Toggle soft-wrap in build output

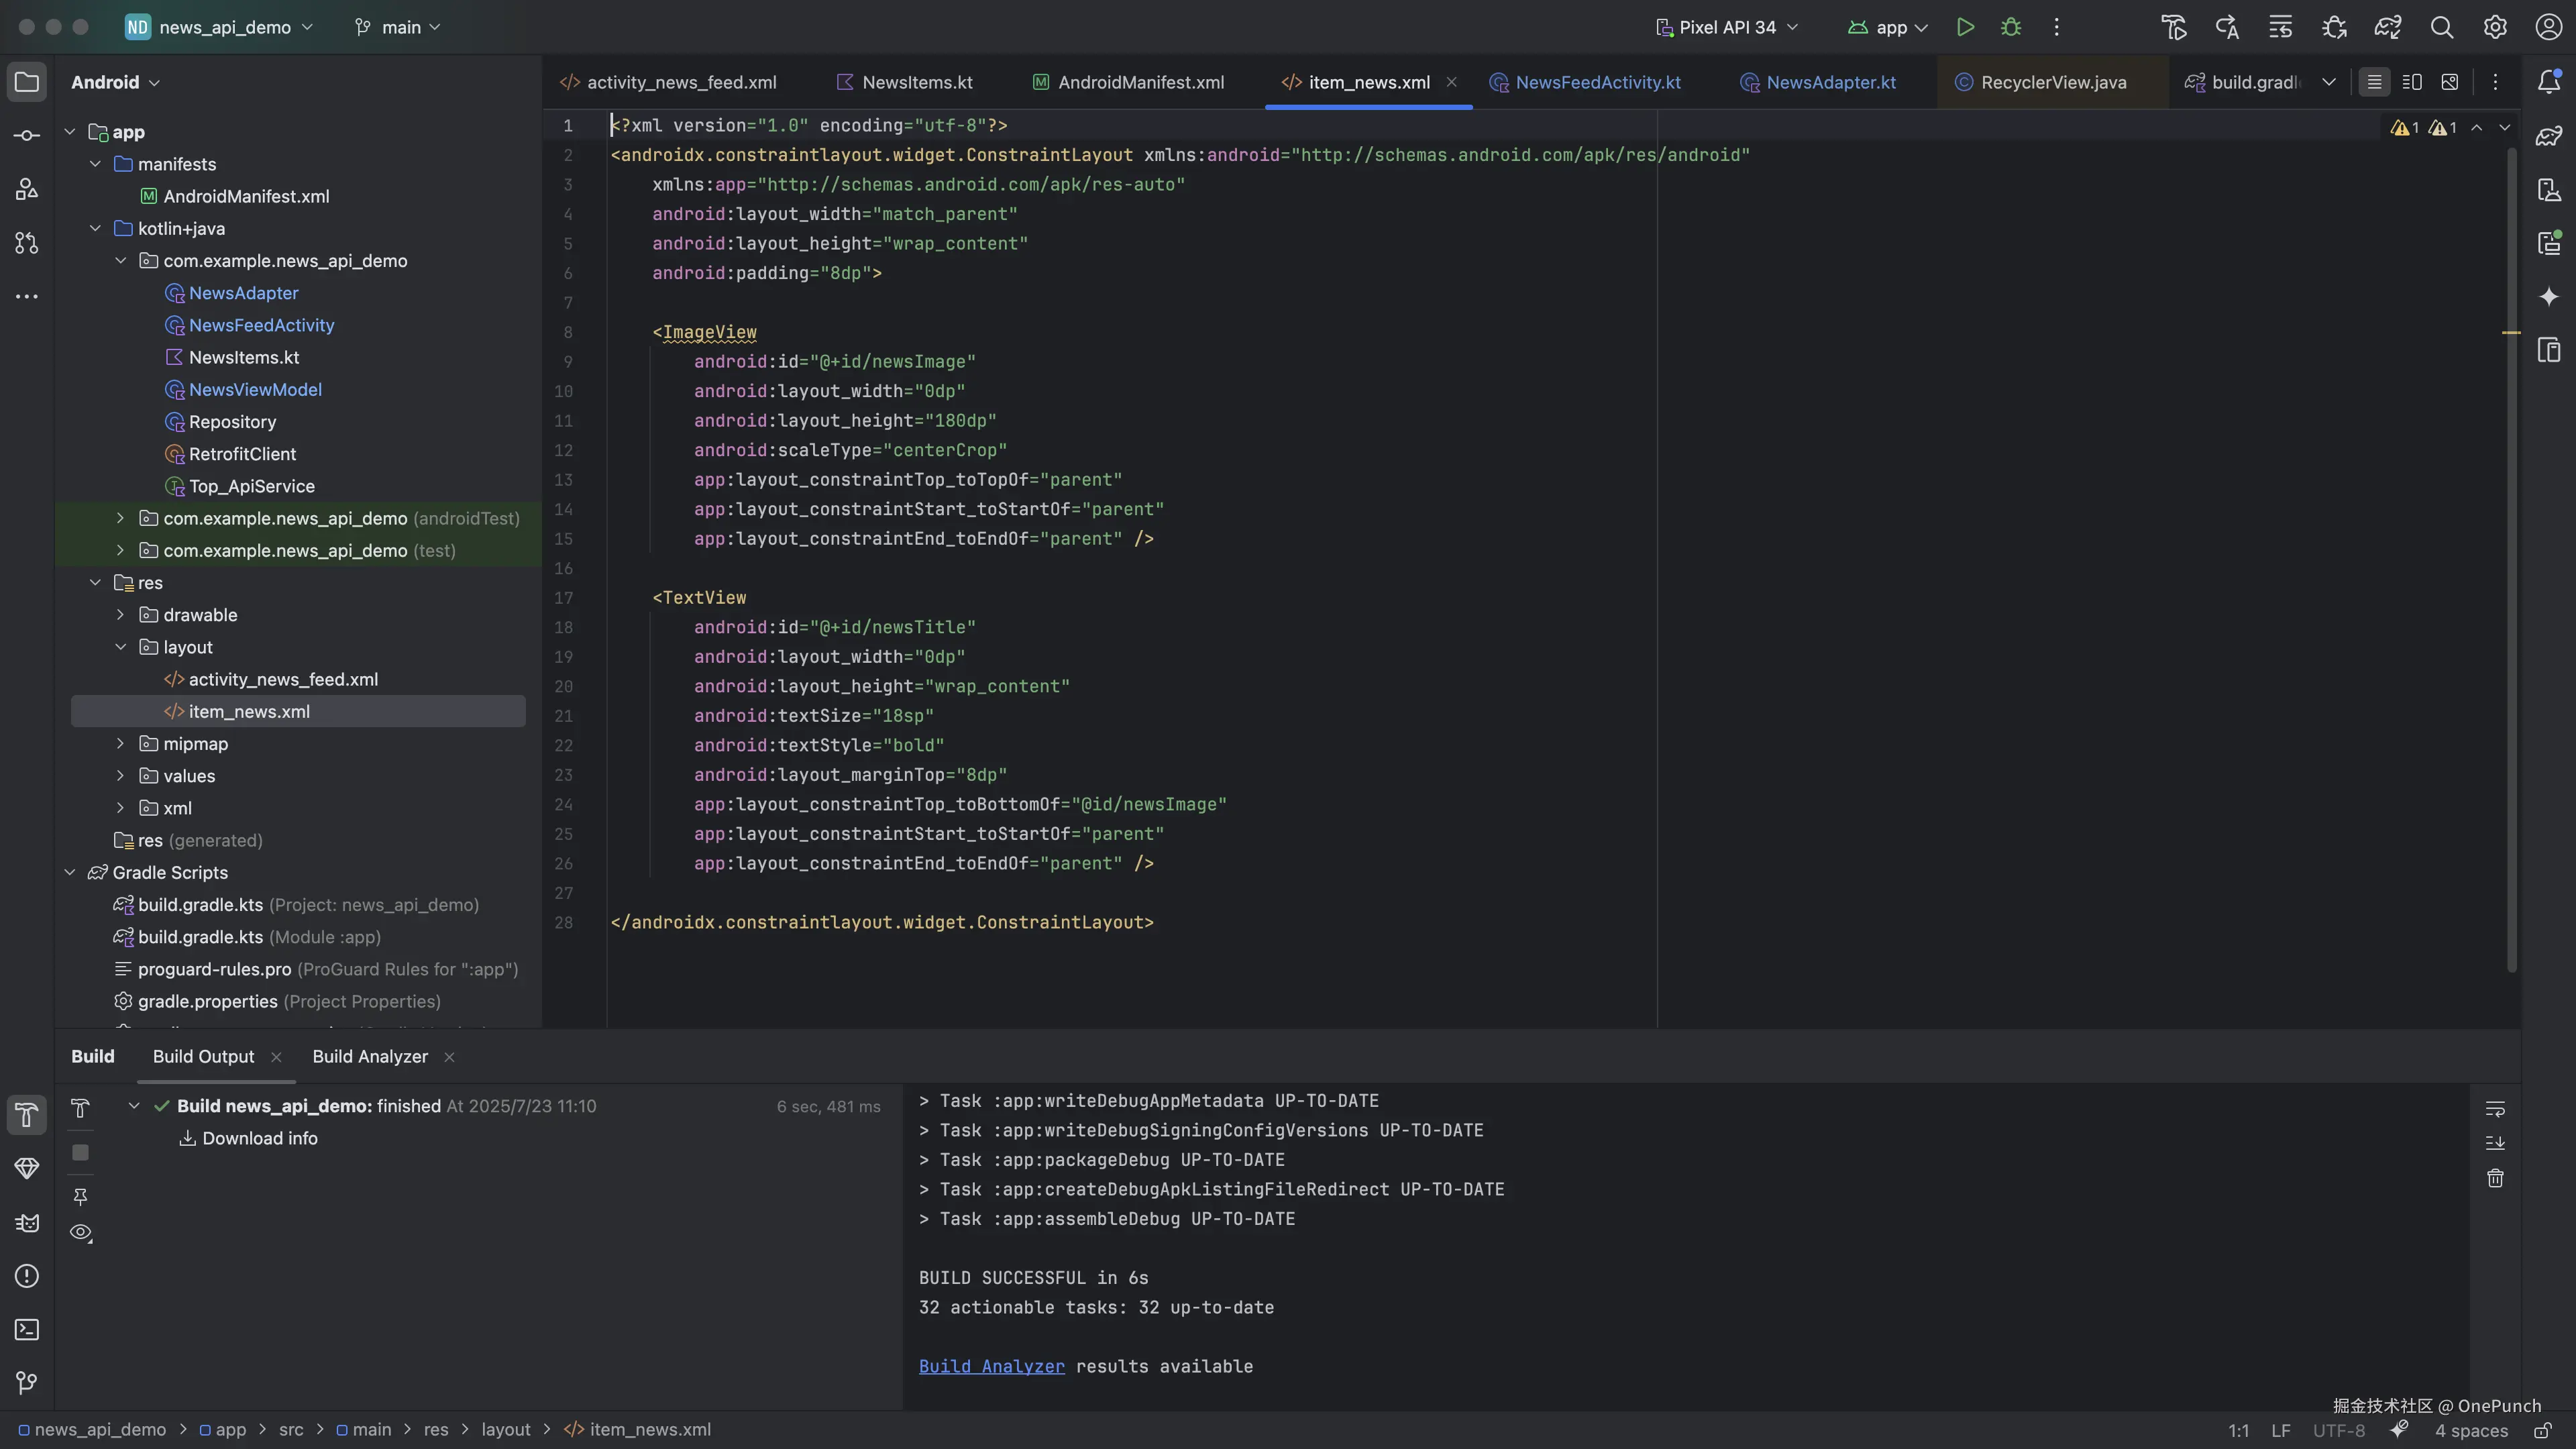[2495, 1108]
